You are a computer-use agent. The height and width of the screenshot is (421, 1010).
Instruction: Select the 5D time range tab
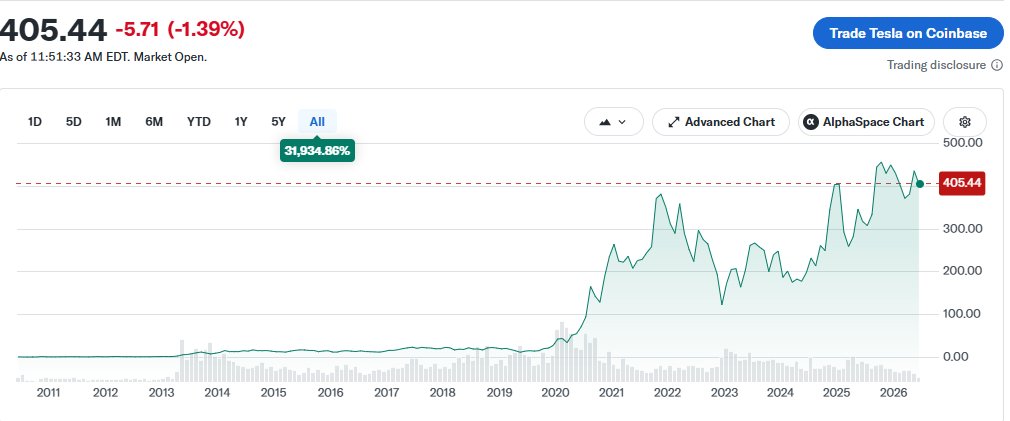(73, 121)
